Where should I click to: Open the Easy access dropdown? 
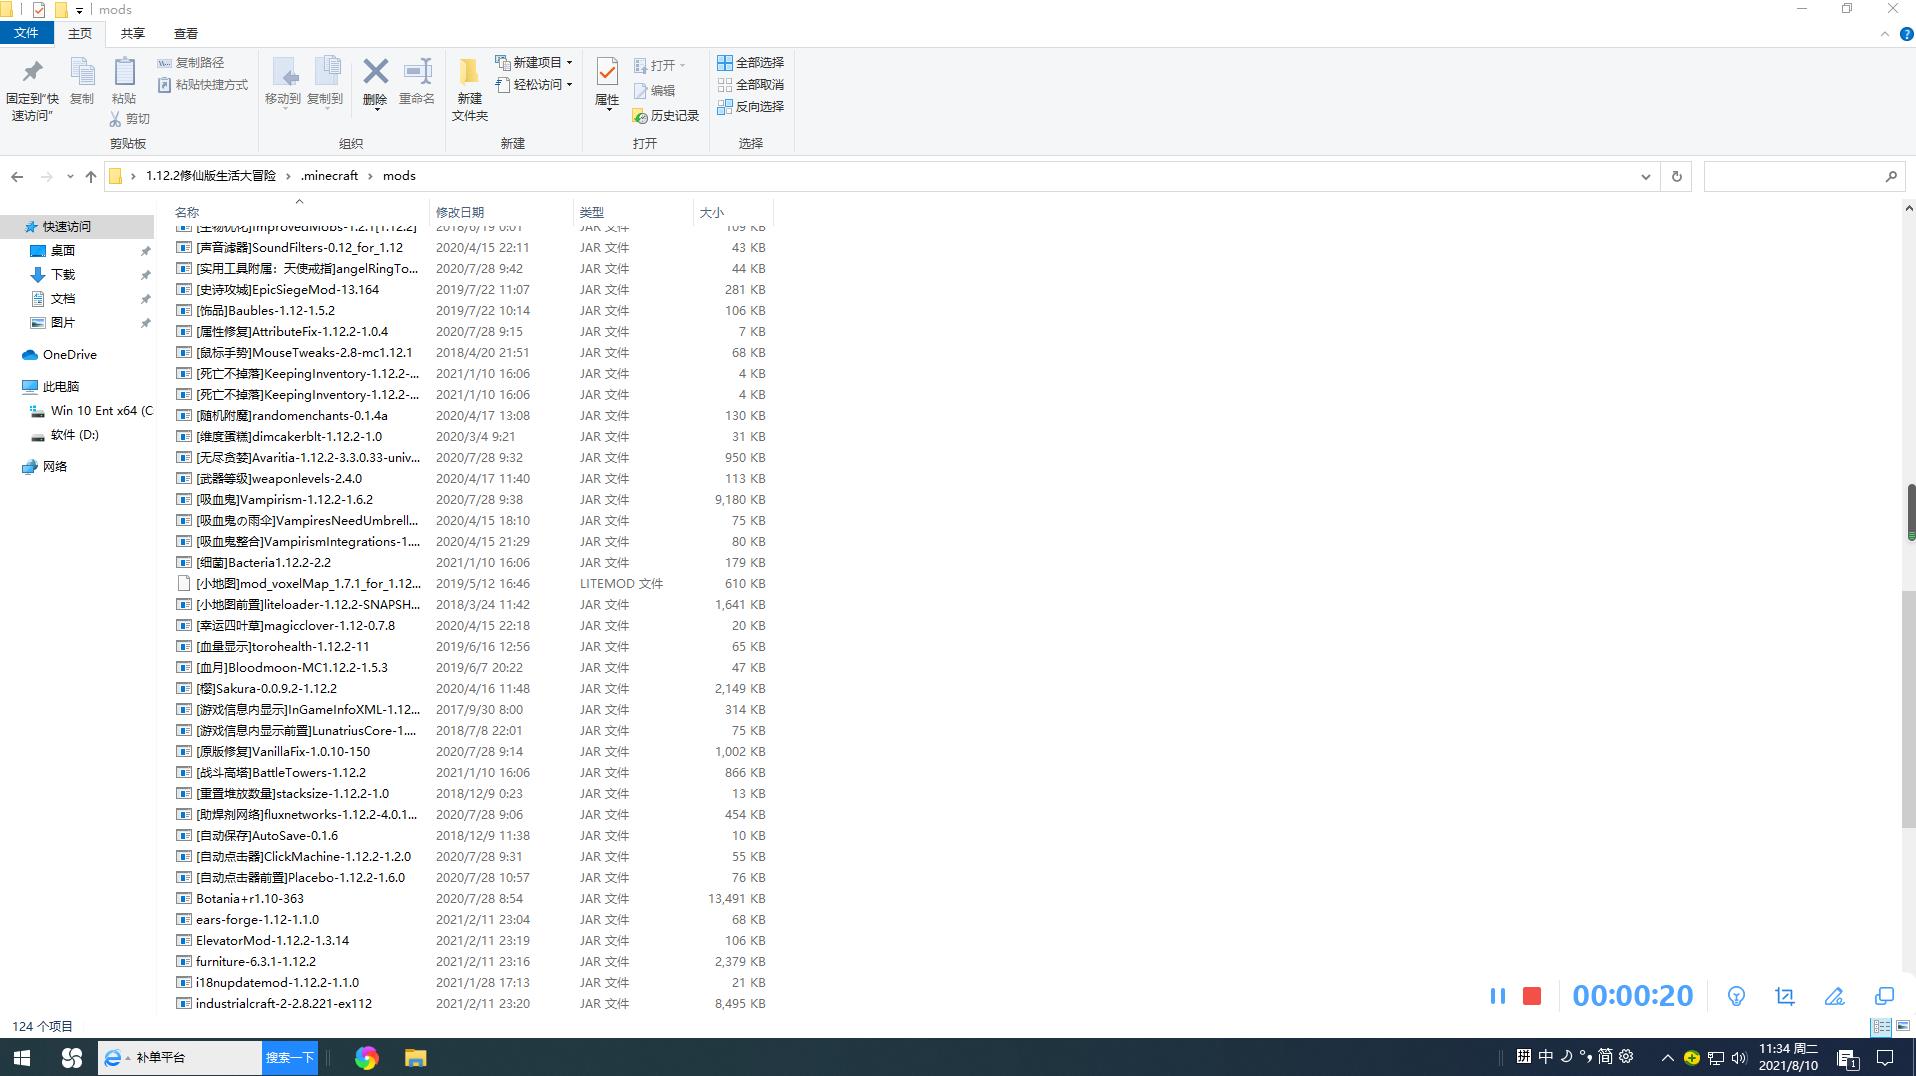tap(534, 84)
